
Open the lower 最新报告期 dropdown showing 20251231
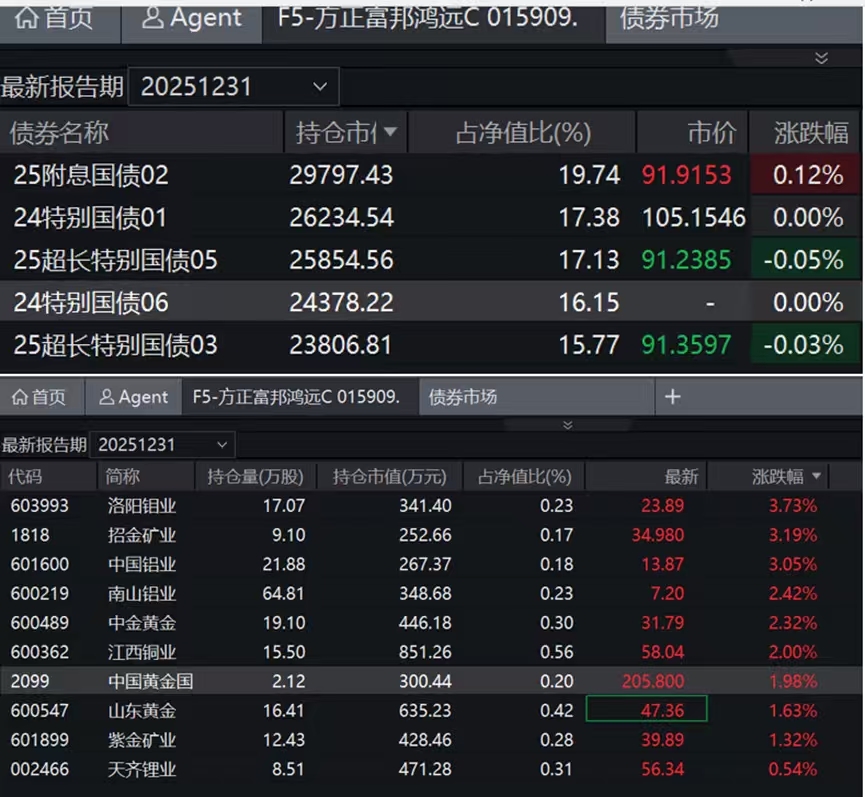pyautogui.click(x=162, y=445)
